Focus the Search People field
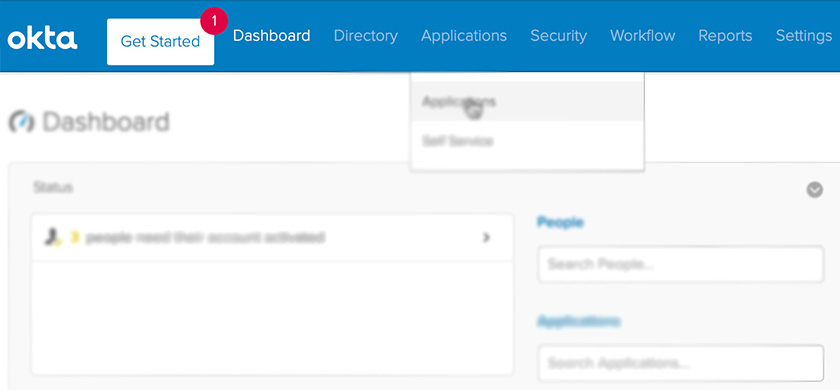Screen dimensions: 840x390 [x=680, y=264]
